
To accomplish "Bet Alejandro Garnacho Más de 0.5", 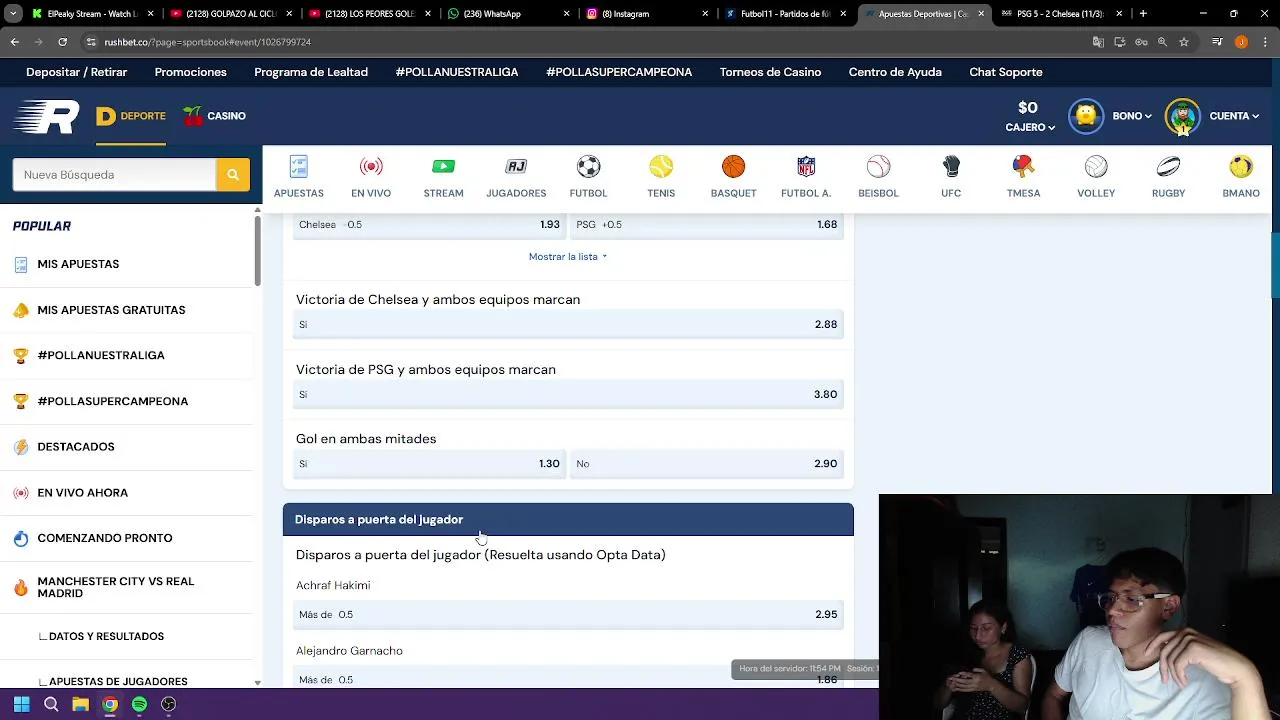I will pos(568,679).
